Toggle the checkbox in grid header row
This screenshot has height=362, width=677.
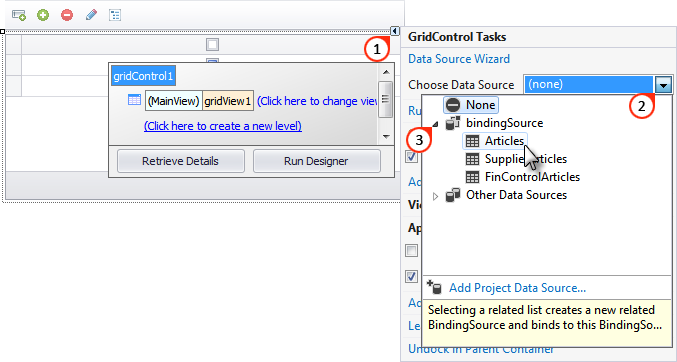pos(212,44)
